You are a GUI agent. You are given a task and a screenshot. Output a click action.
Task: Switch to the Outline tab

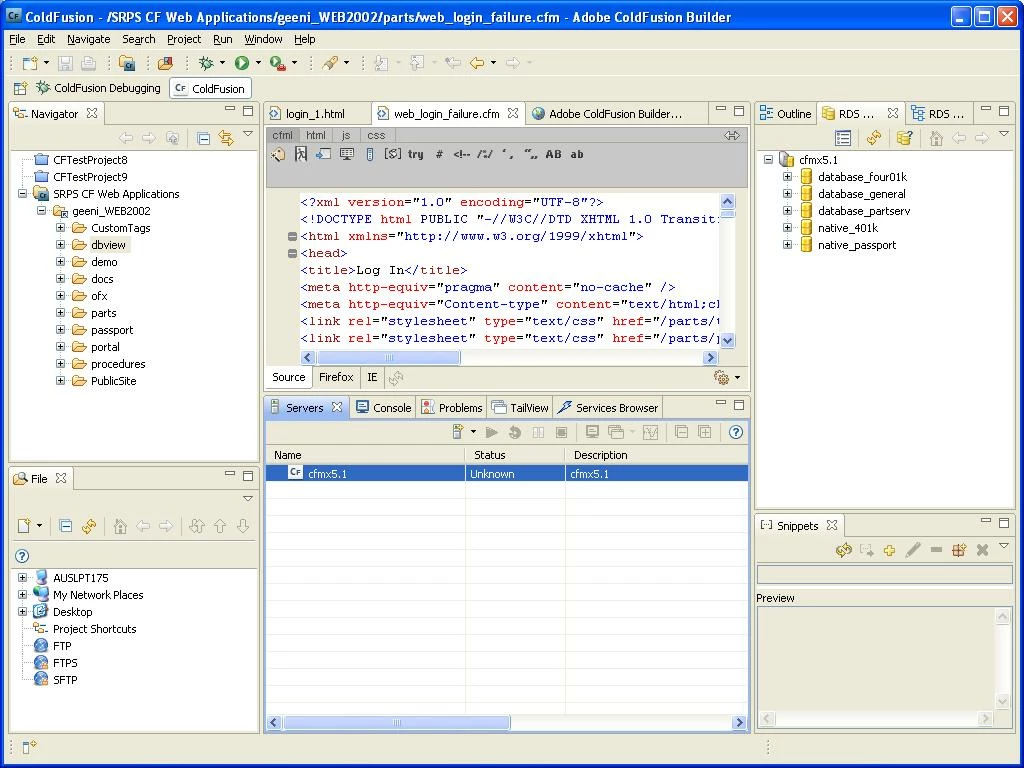point(786,114)
